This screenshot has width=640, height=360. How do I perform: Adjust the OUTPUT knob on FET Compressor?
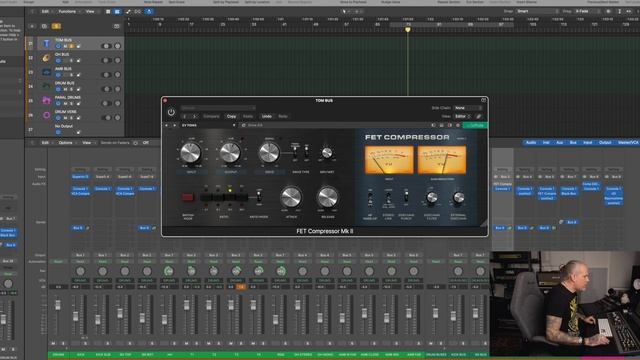230,153
